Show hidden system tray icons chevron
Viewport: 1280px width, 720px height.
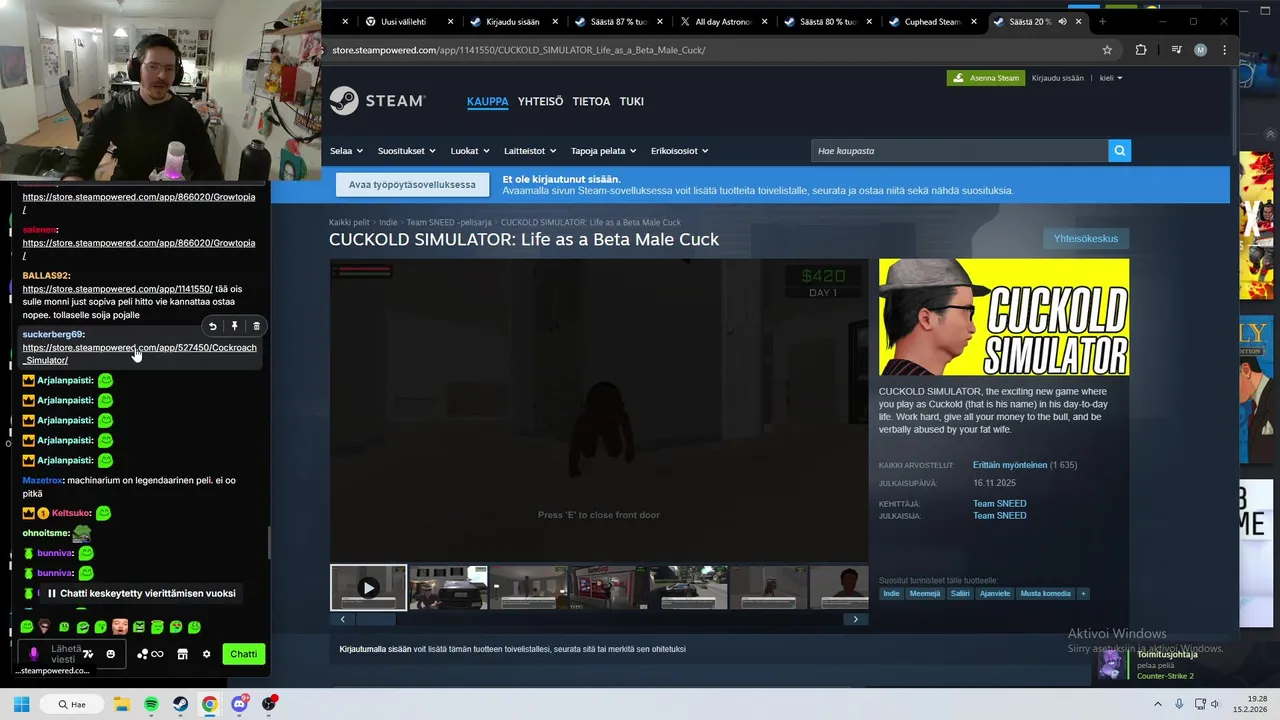[1158, 704]
